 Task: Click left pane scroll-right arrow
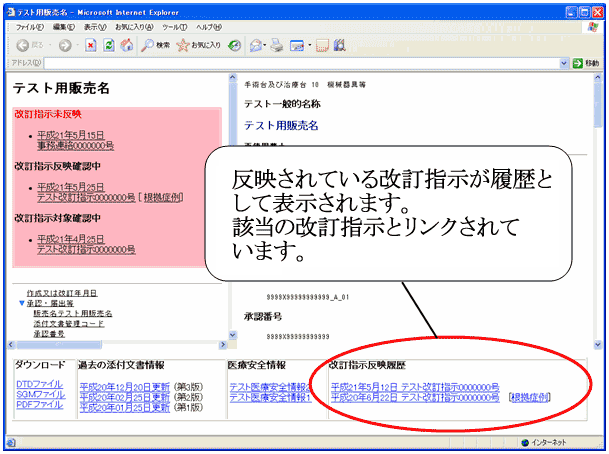[x=223, y=344]
